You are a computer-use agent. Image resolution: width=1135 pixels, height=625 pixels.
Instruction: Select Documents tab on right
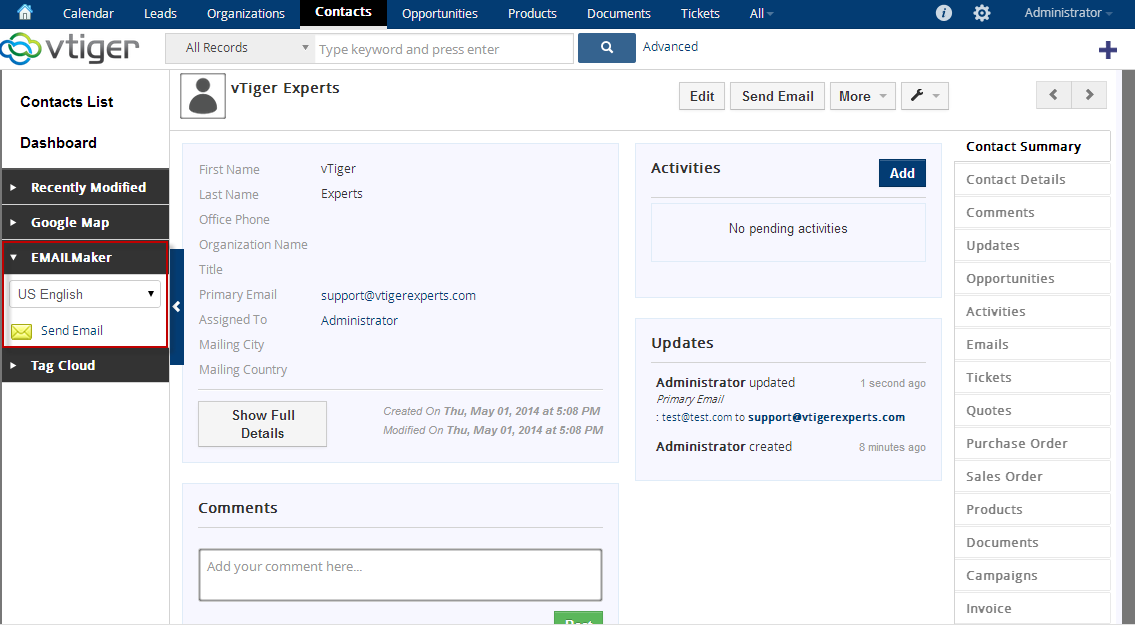pos(1032,542)
